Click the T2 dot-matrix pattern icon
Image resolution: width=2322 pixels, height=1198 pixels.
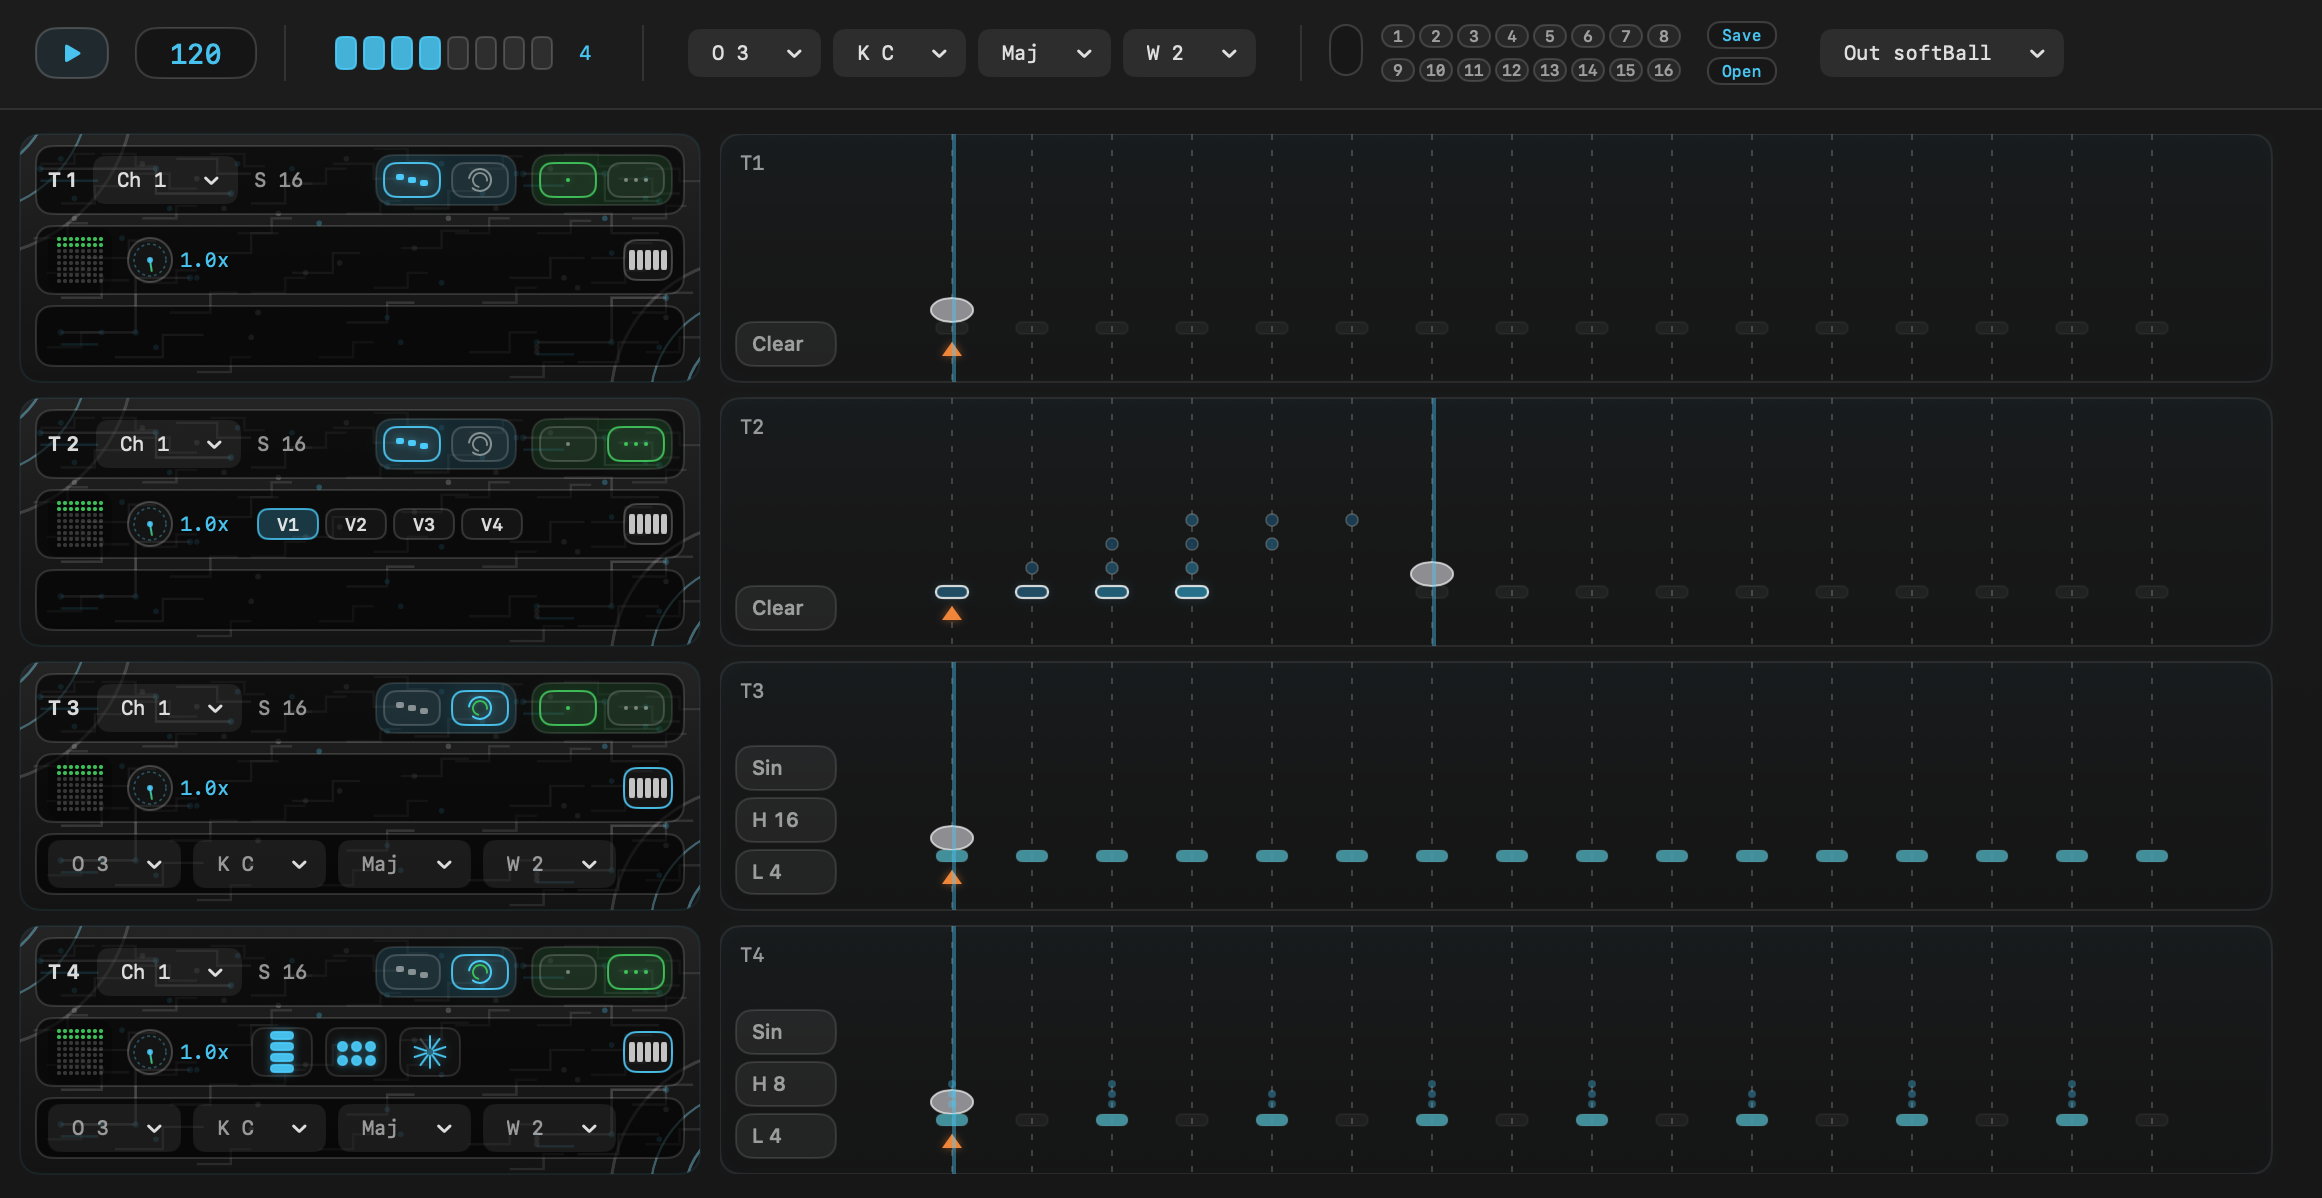click(x=80, y=524)
